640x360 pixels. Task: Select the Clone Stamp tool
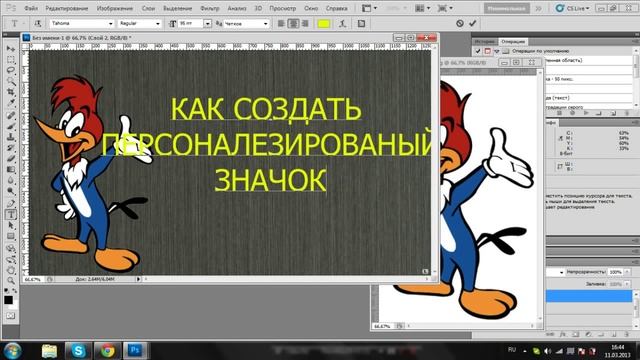(11, 138)
